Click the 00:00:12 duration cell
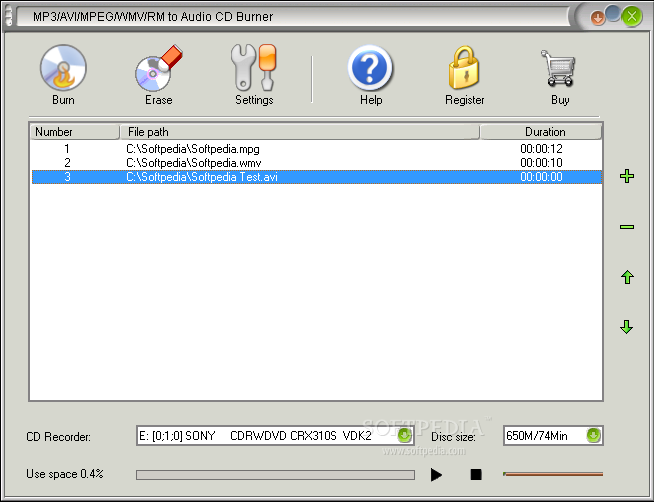 coord(541,149)
